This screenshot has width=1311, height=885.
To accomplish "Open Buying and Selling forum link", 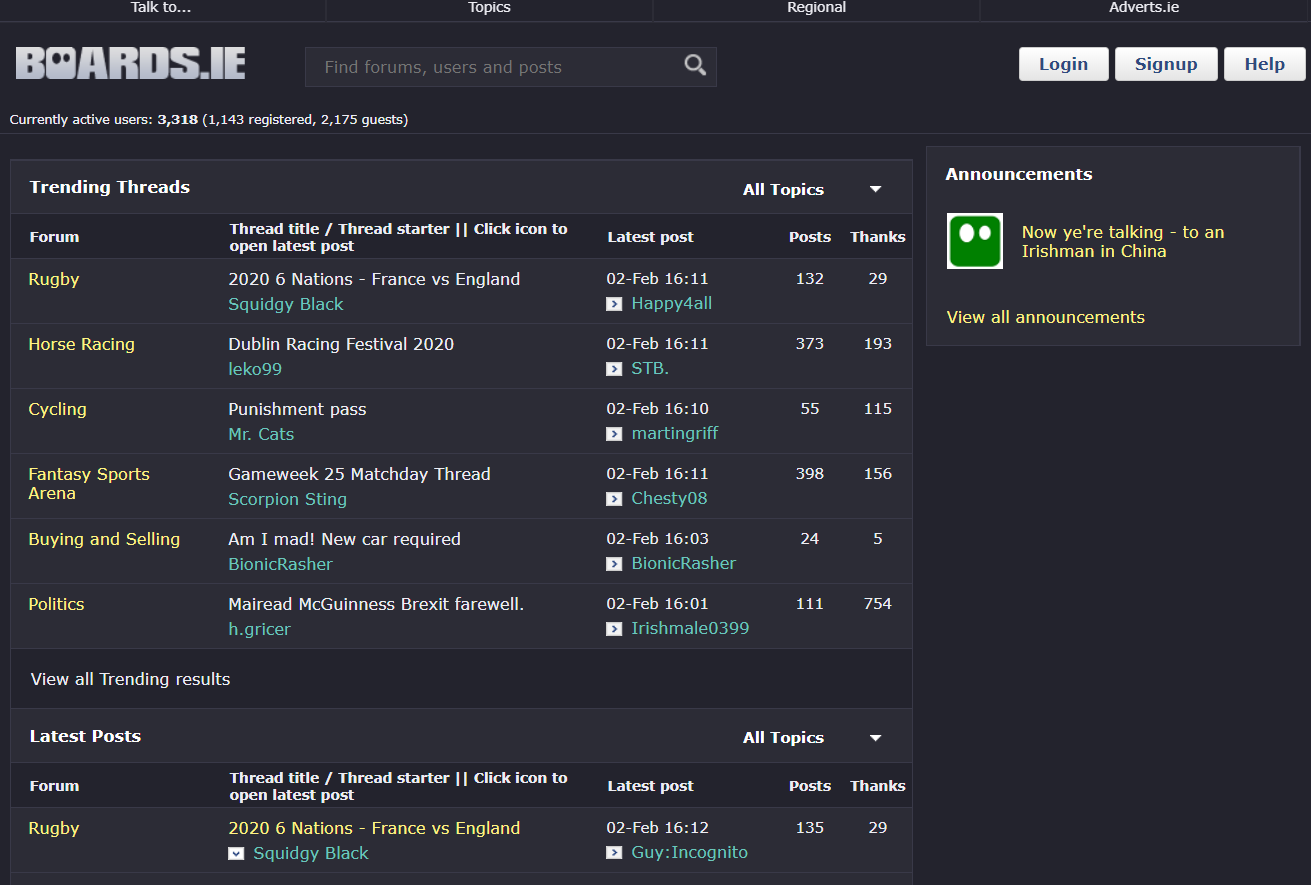I will pyautogui.click(x=104, y=539).
